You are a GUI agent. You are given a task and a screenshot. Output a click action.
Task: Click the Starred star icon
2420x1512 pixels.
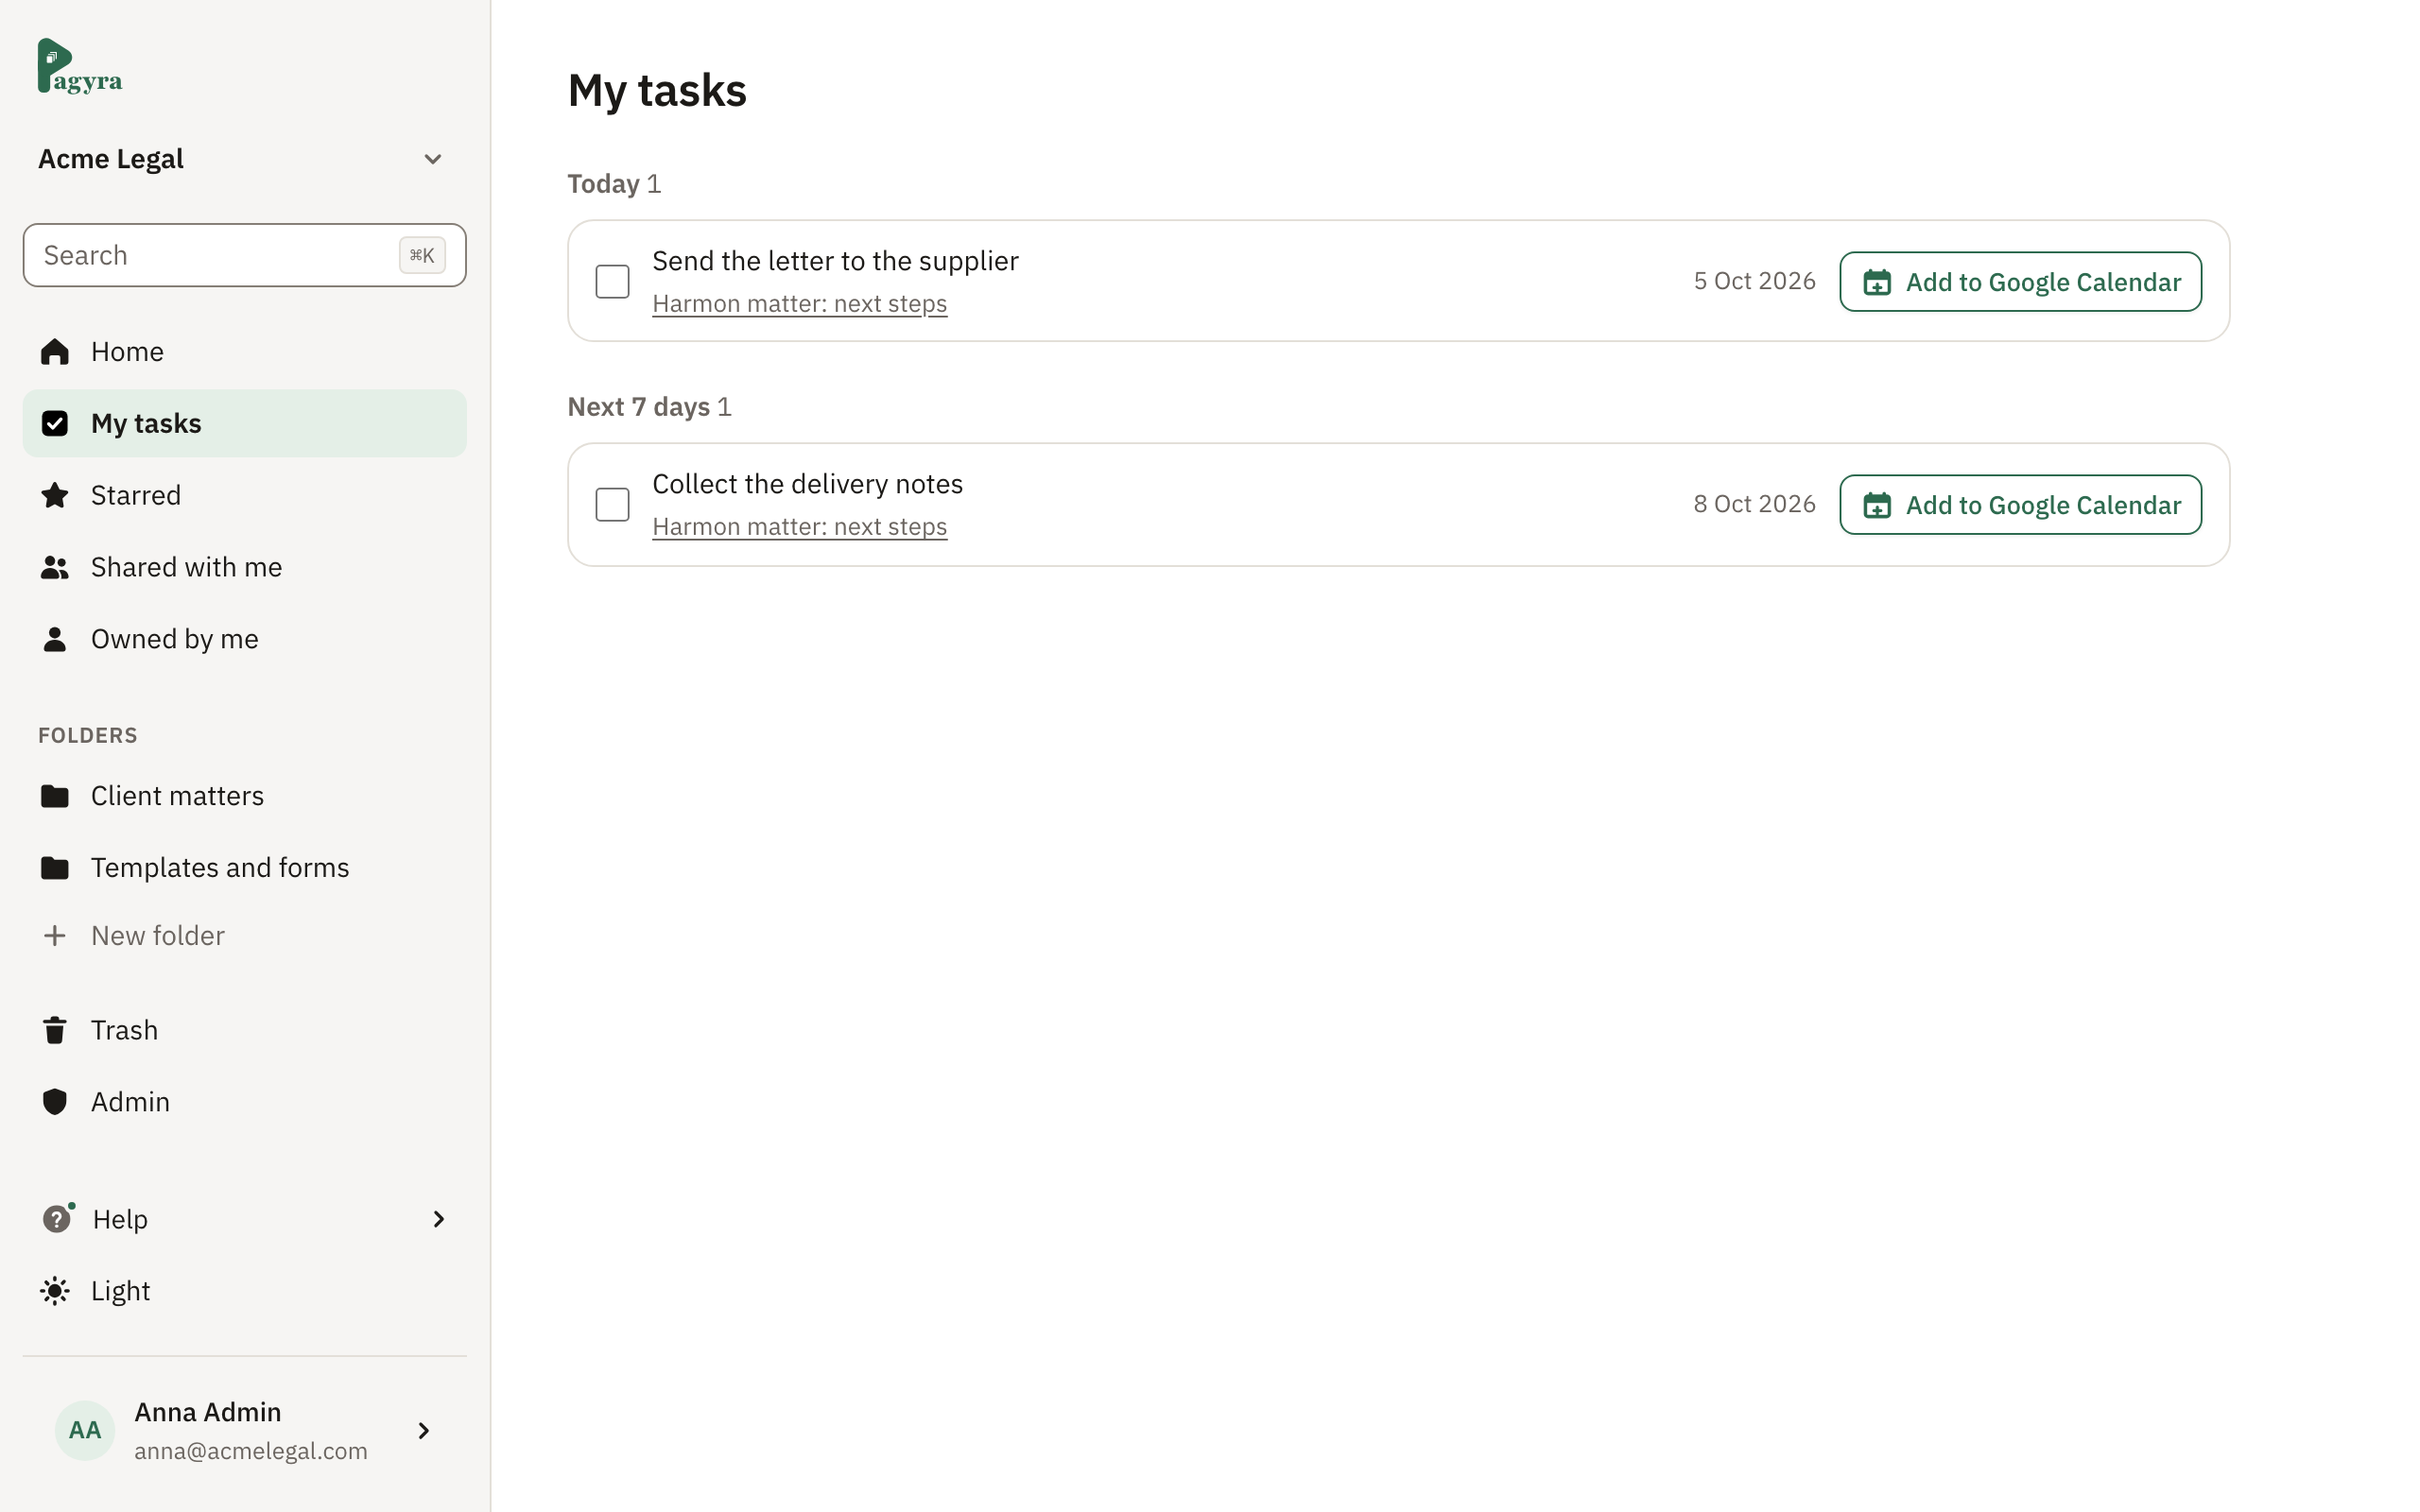tap(55, 495)
